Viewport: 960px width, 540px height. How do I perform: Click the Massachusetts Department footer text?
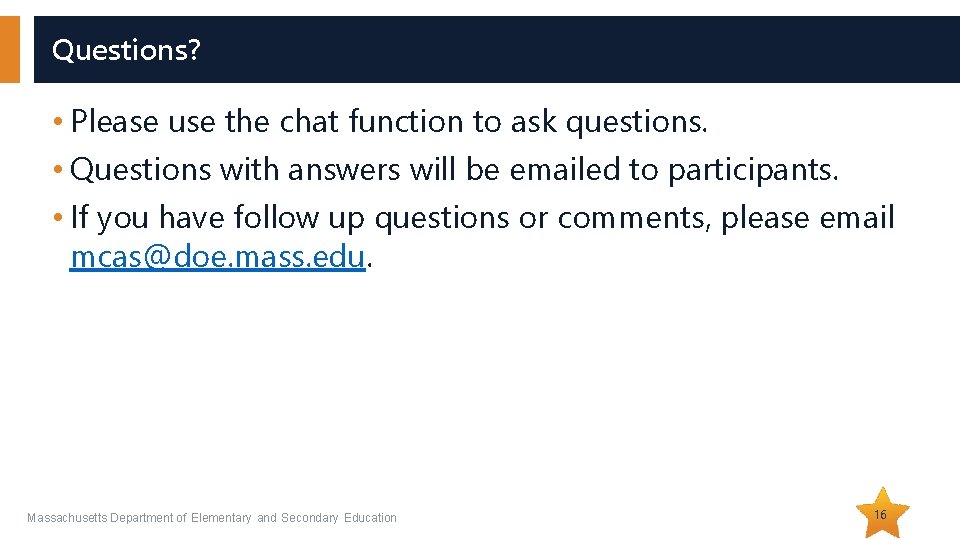point(212,518)
